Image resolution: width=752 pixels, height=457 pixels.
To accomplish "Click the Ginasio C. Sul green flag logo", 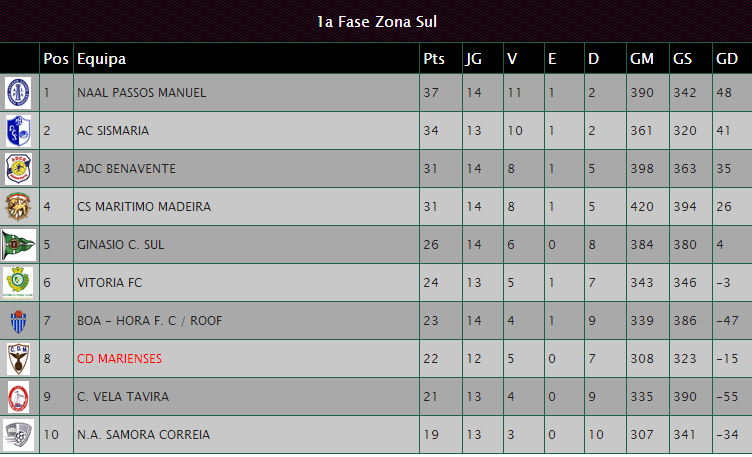I will [x=19, y=245].
